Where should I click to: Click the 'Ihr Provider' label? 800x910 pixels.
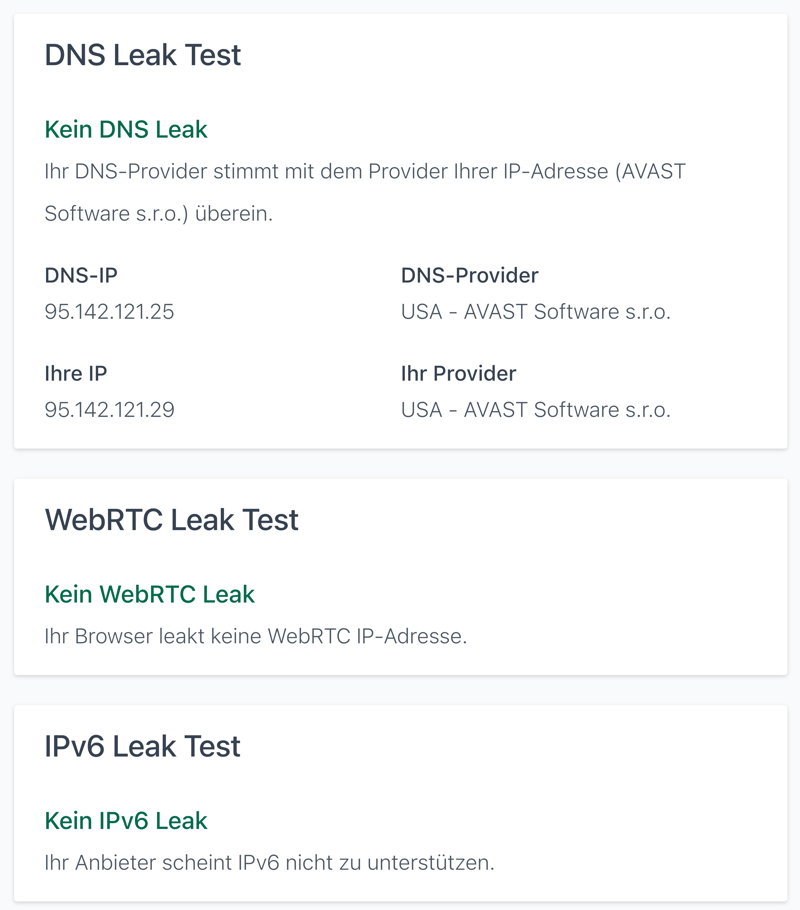click(458, 374)
